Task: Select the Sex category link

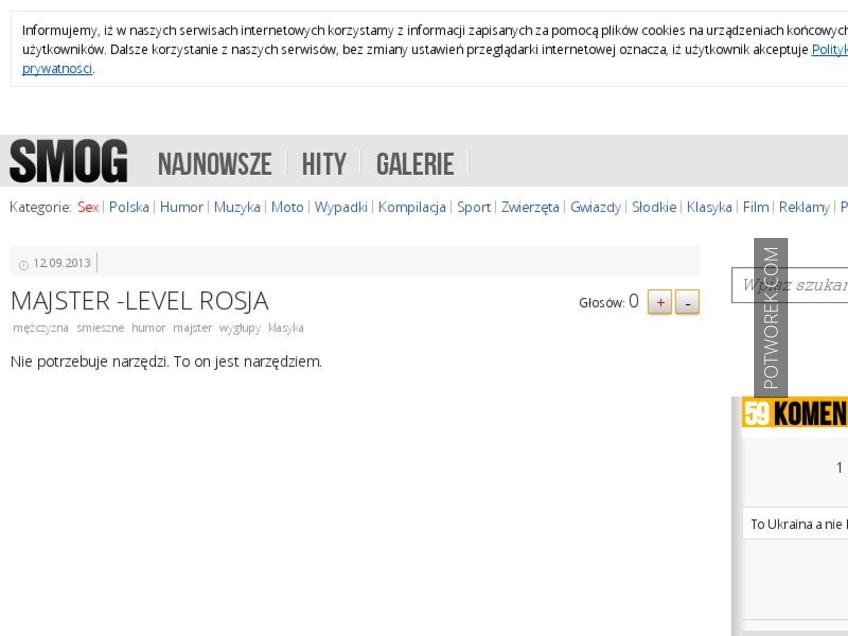Action: point(88,207)
